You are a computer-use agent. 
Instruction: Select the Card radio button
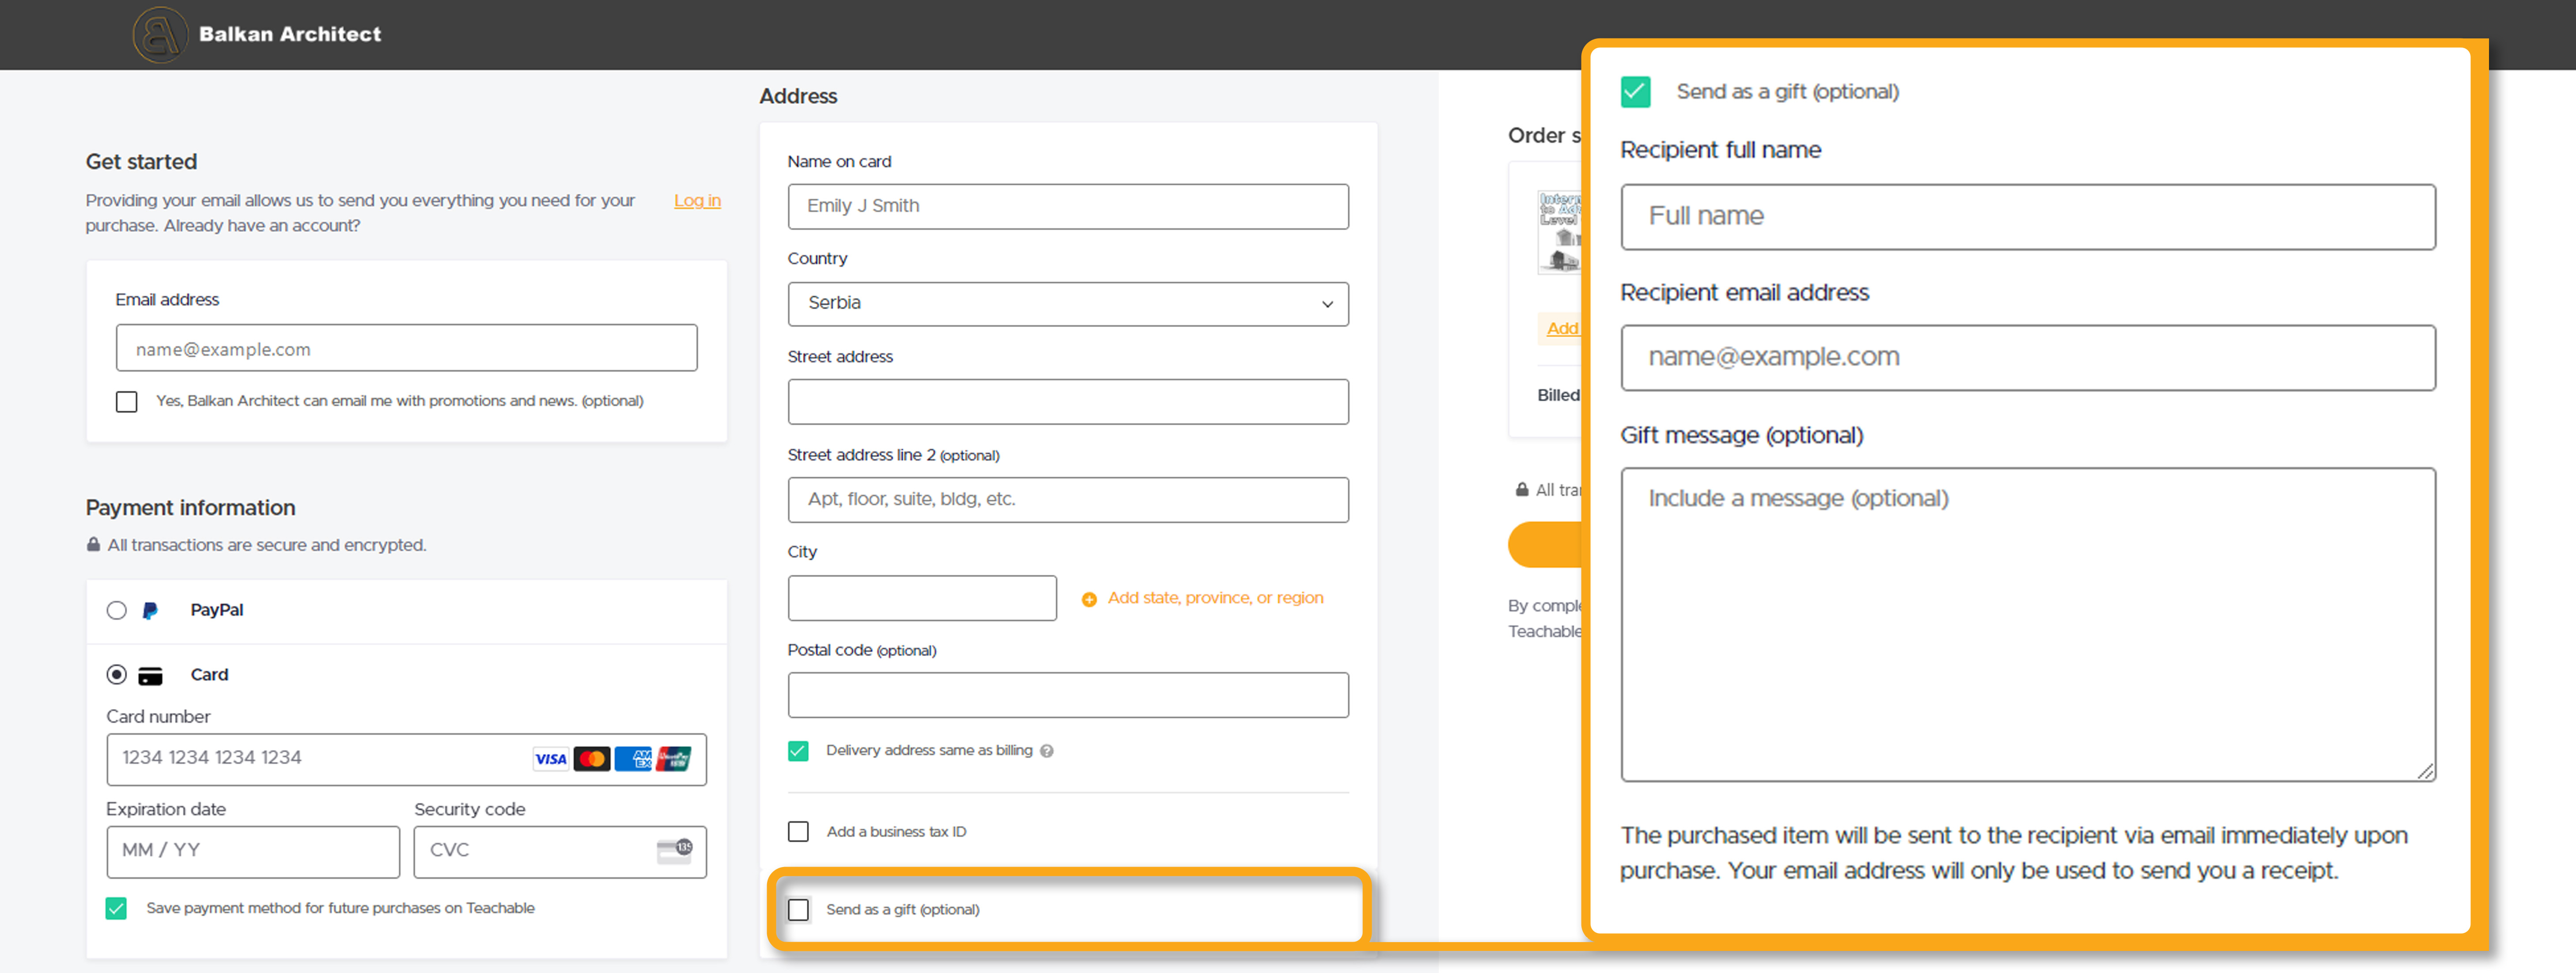tap(117, 675)
